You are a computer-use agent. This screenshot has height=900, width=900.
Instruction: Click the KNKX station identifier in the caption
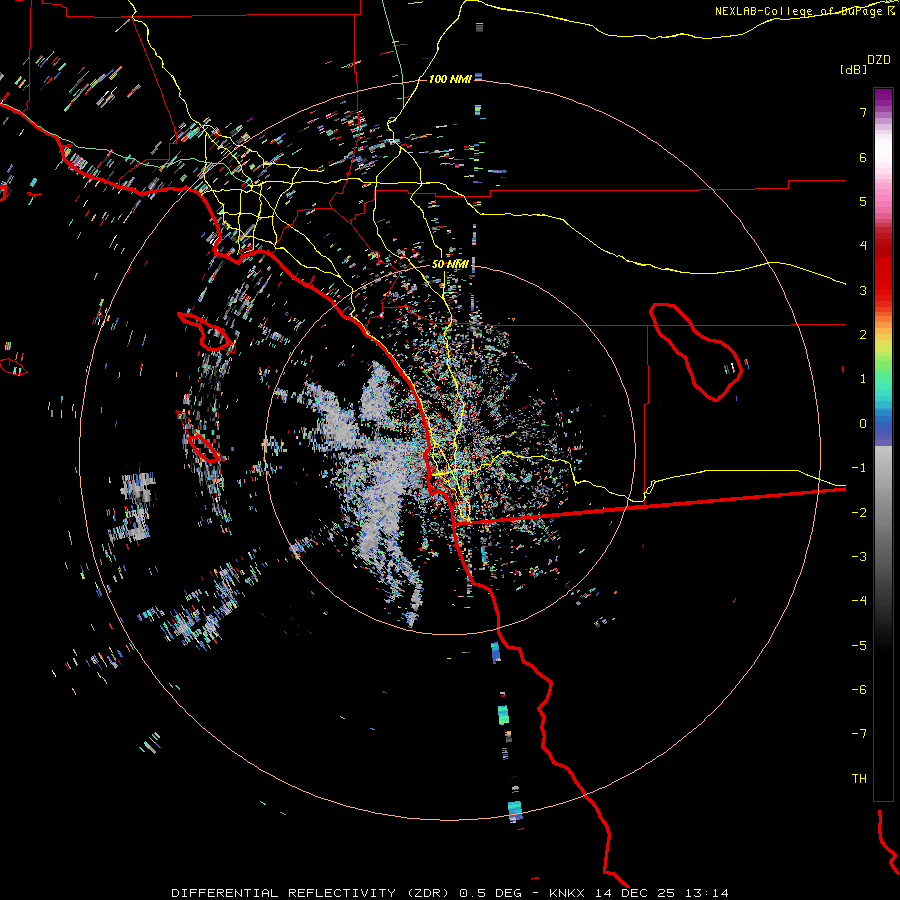click(568, 893)
